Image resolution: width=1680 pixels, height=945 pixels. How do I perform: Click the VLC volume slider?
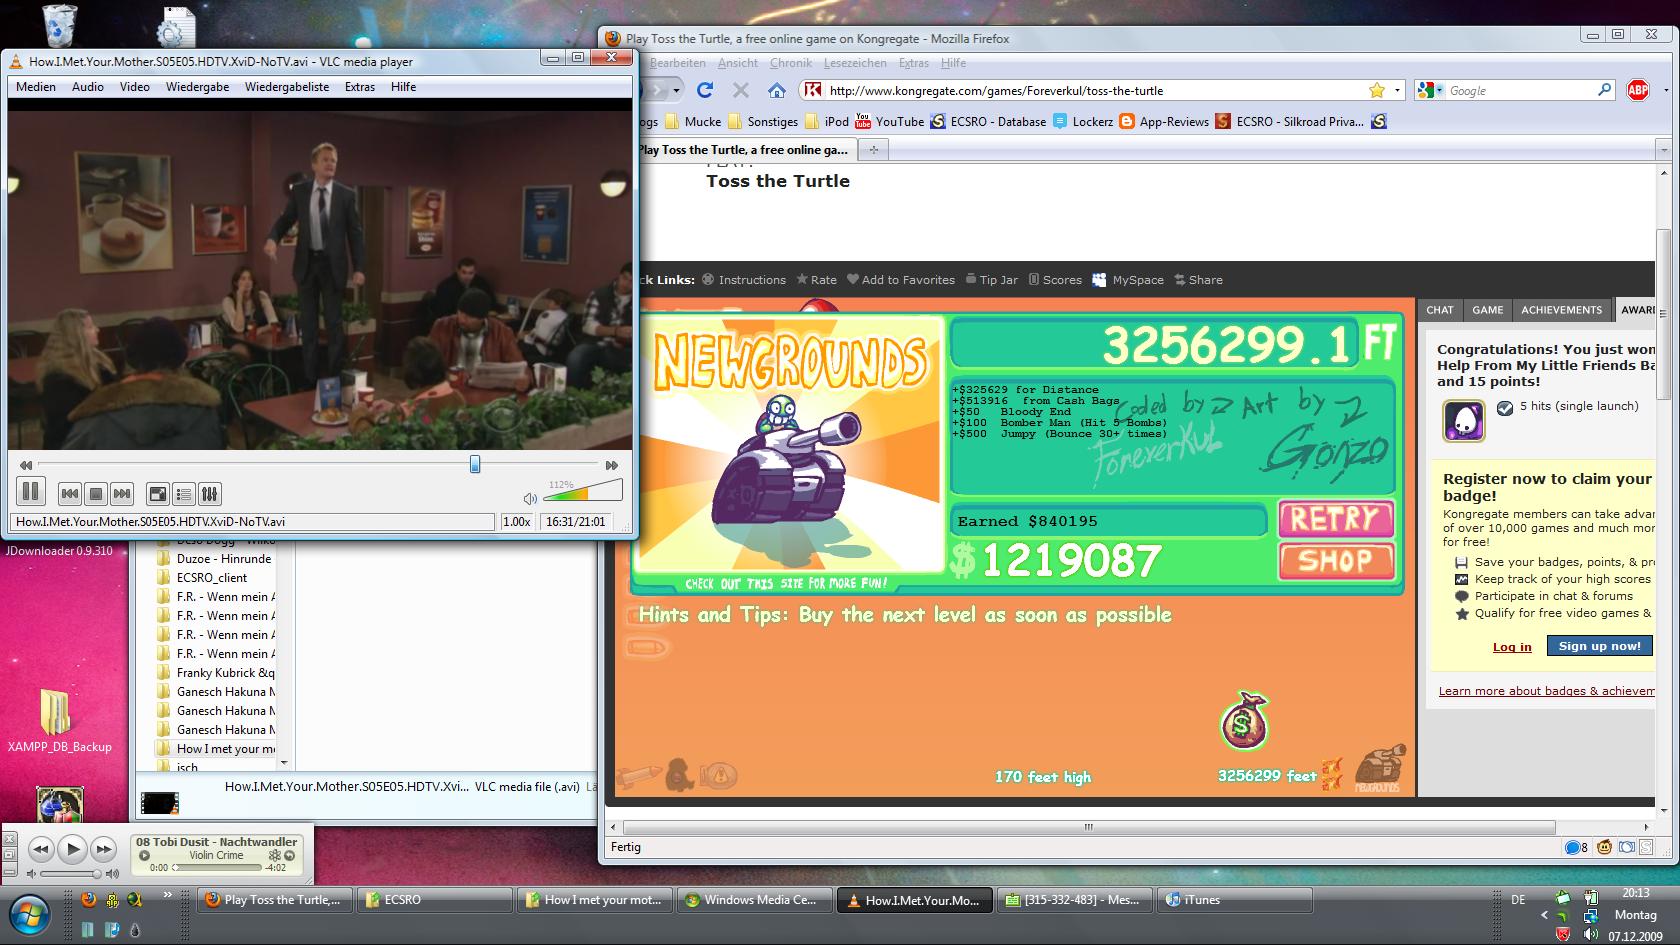click(x=585, y=490)
